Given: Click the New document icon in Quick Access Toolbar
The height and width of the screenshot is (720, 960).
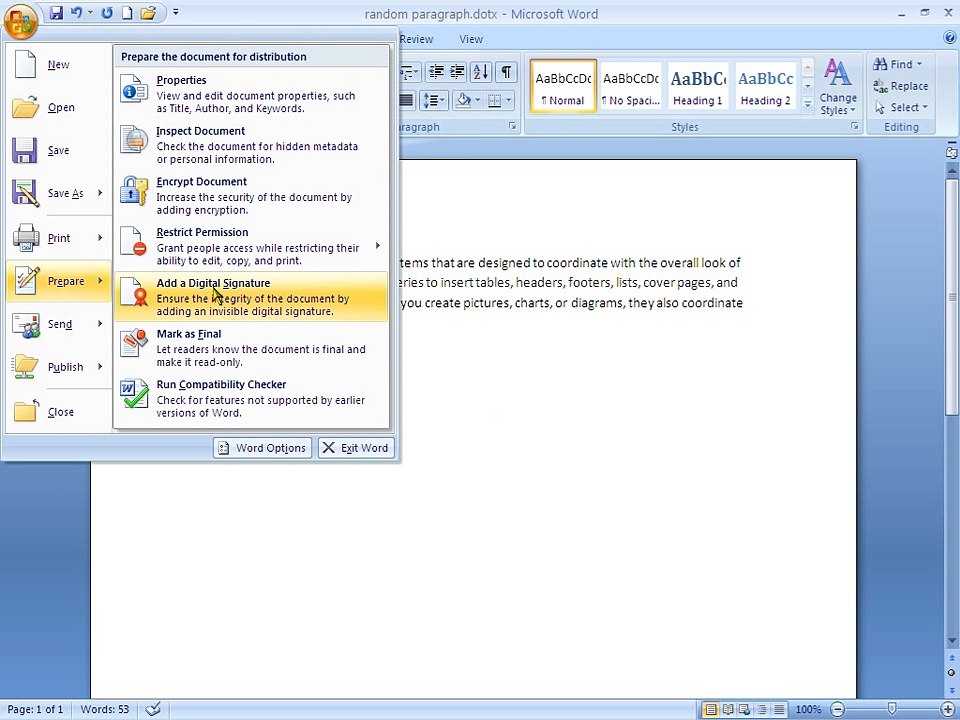Looking at the screenshot, I should [x=127, y=13].
